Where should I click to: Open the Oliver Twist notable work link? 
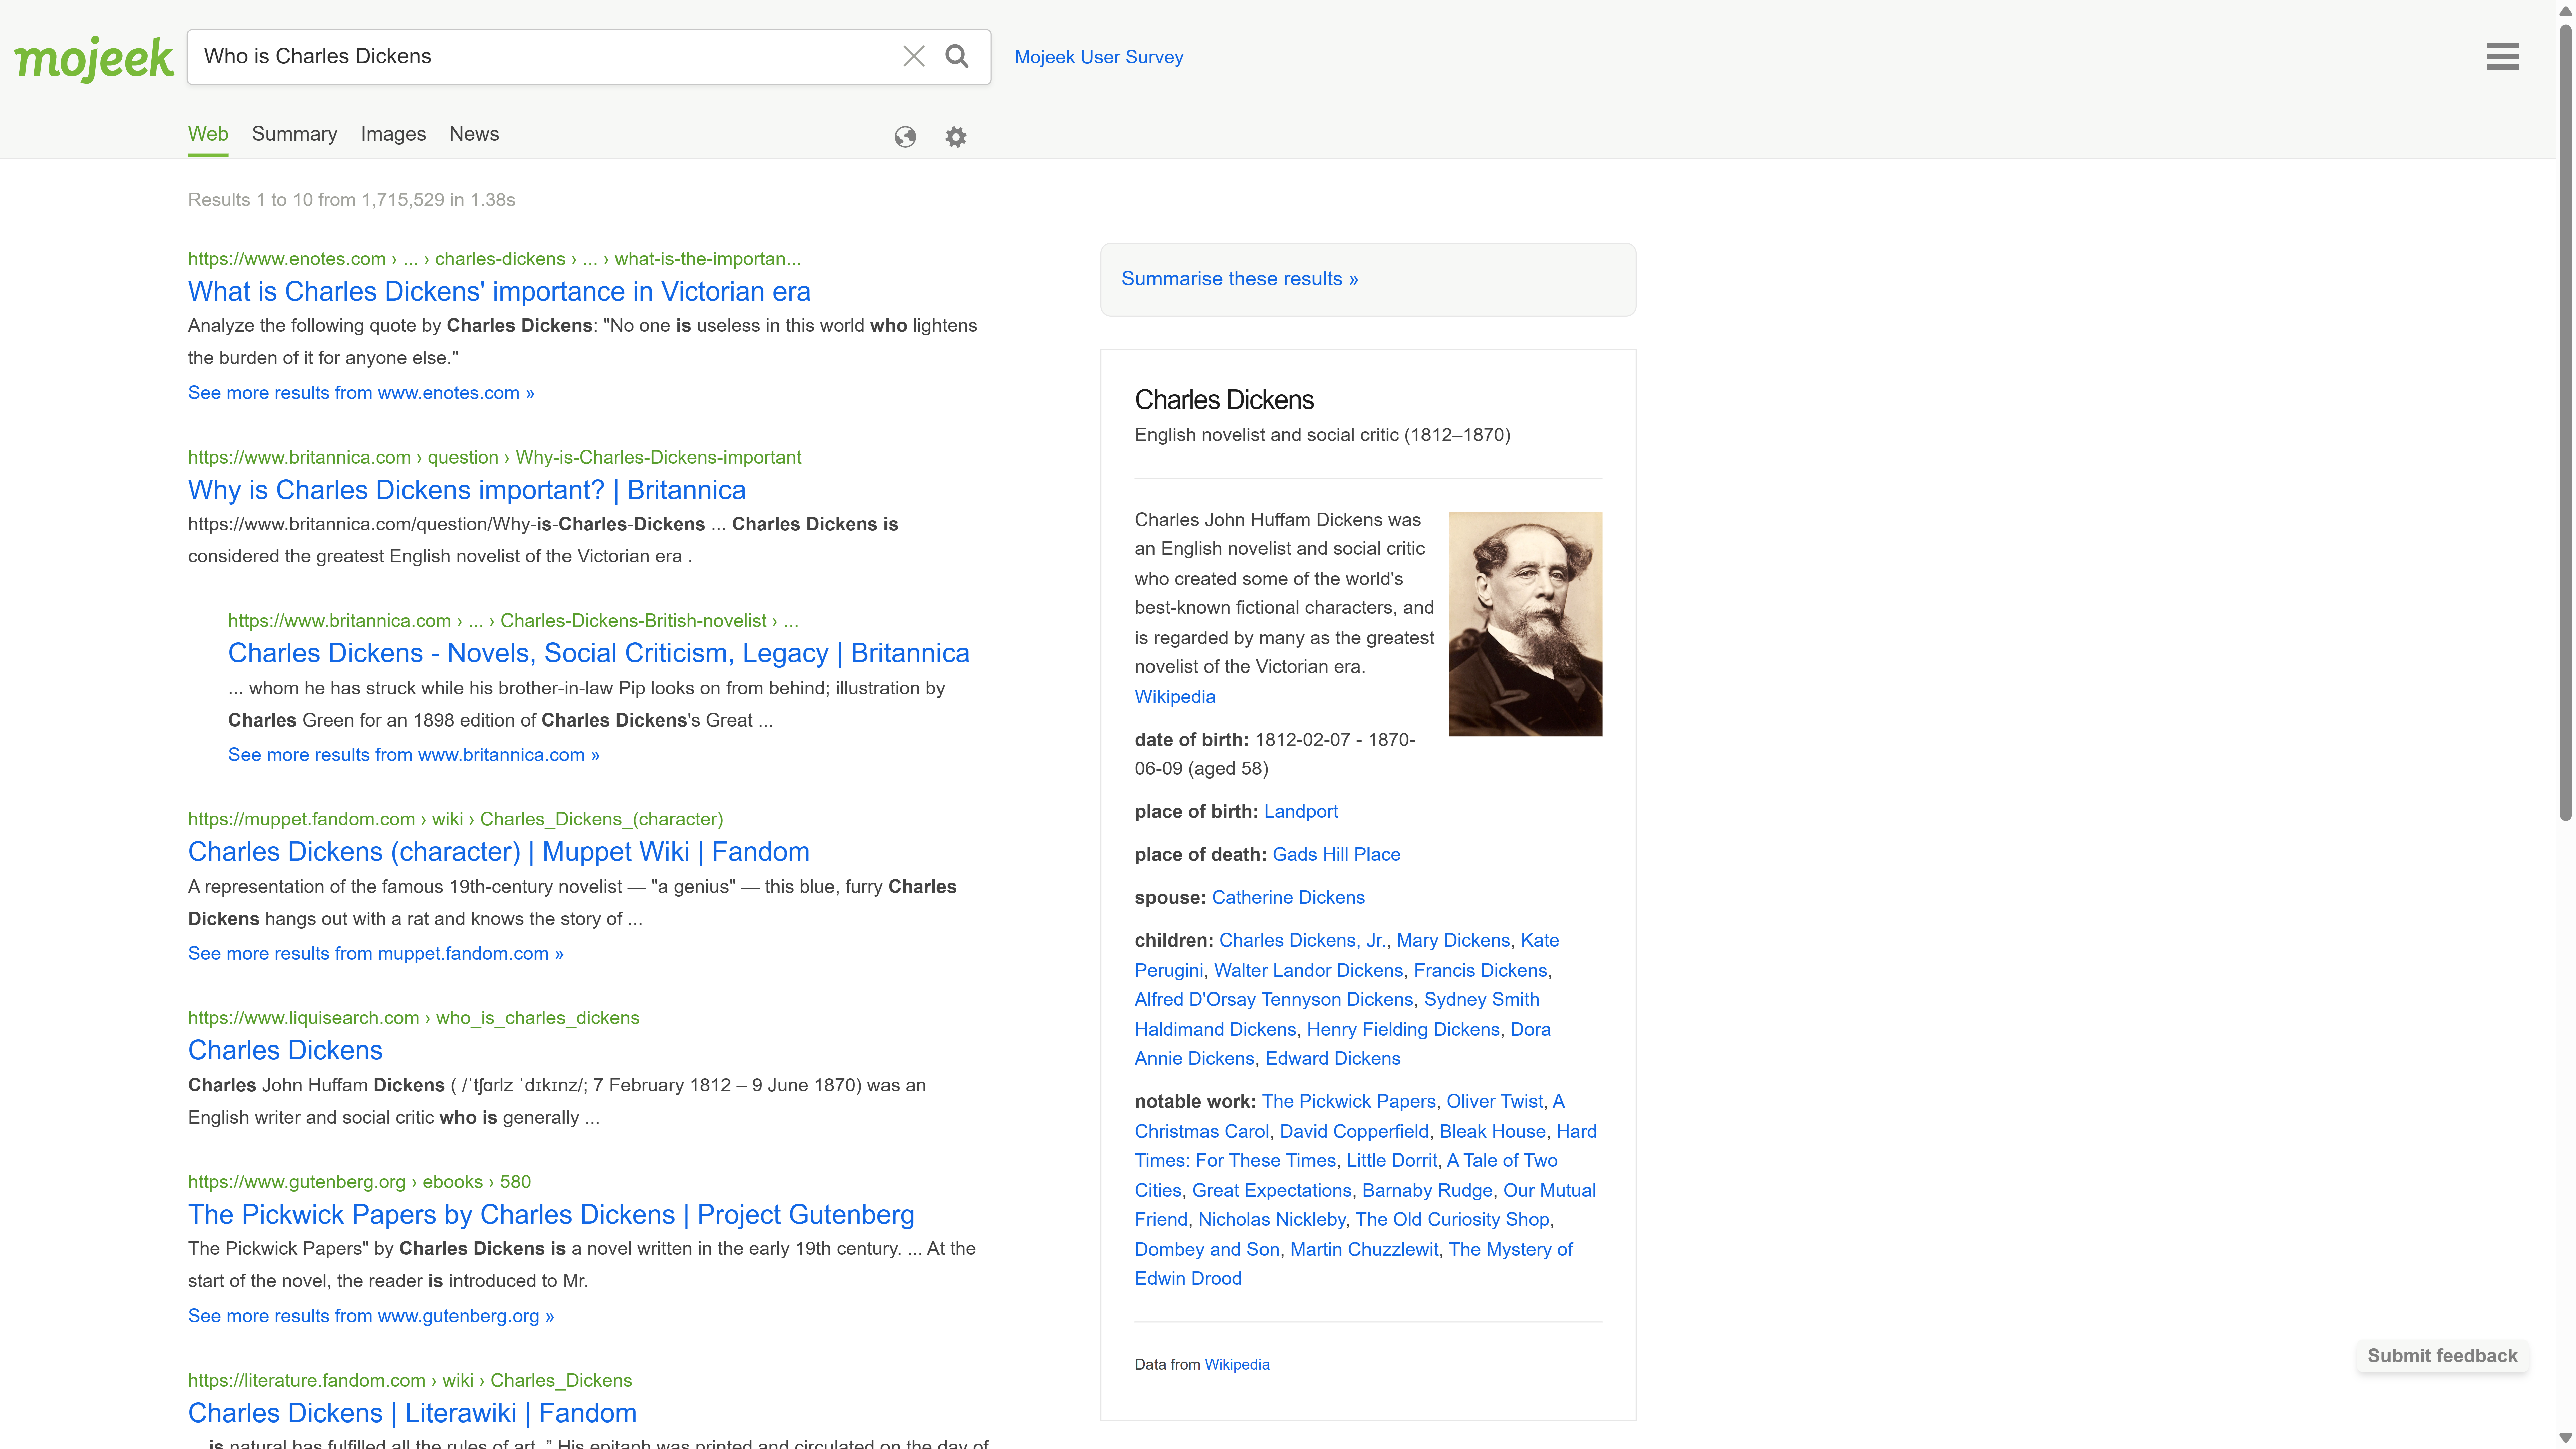1494,1101
